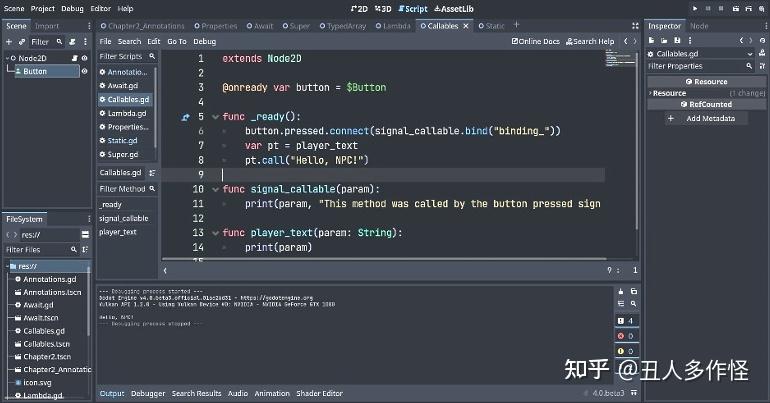Toggle visibility of Node2D
This screenshot has width=770, height=403.
pos(84,58)
